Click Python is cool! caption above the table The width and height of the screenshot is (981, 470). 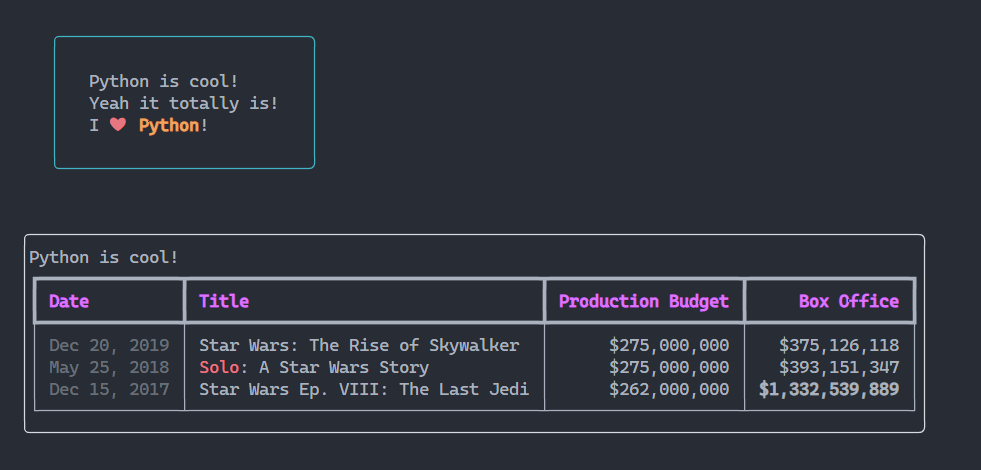click(x=104, y=257)
